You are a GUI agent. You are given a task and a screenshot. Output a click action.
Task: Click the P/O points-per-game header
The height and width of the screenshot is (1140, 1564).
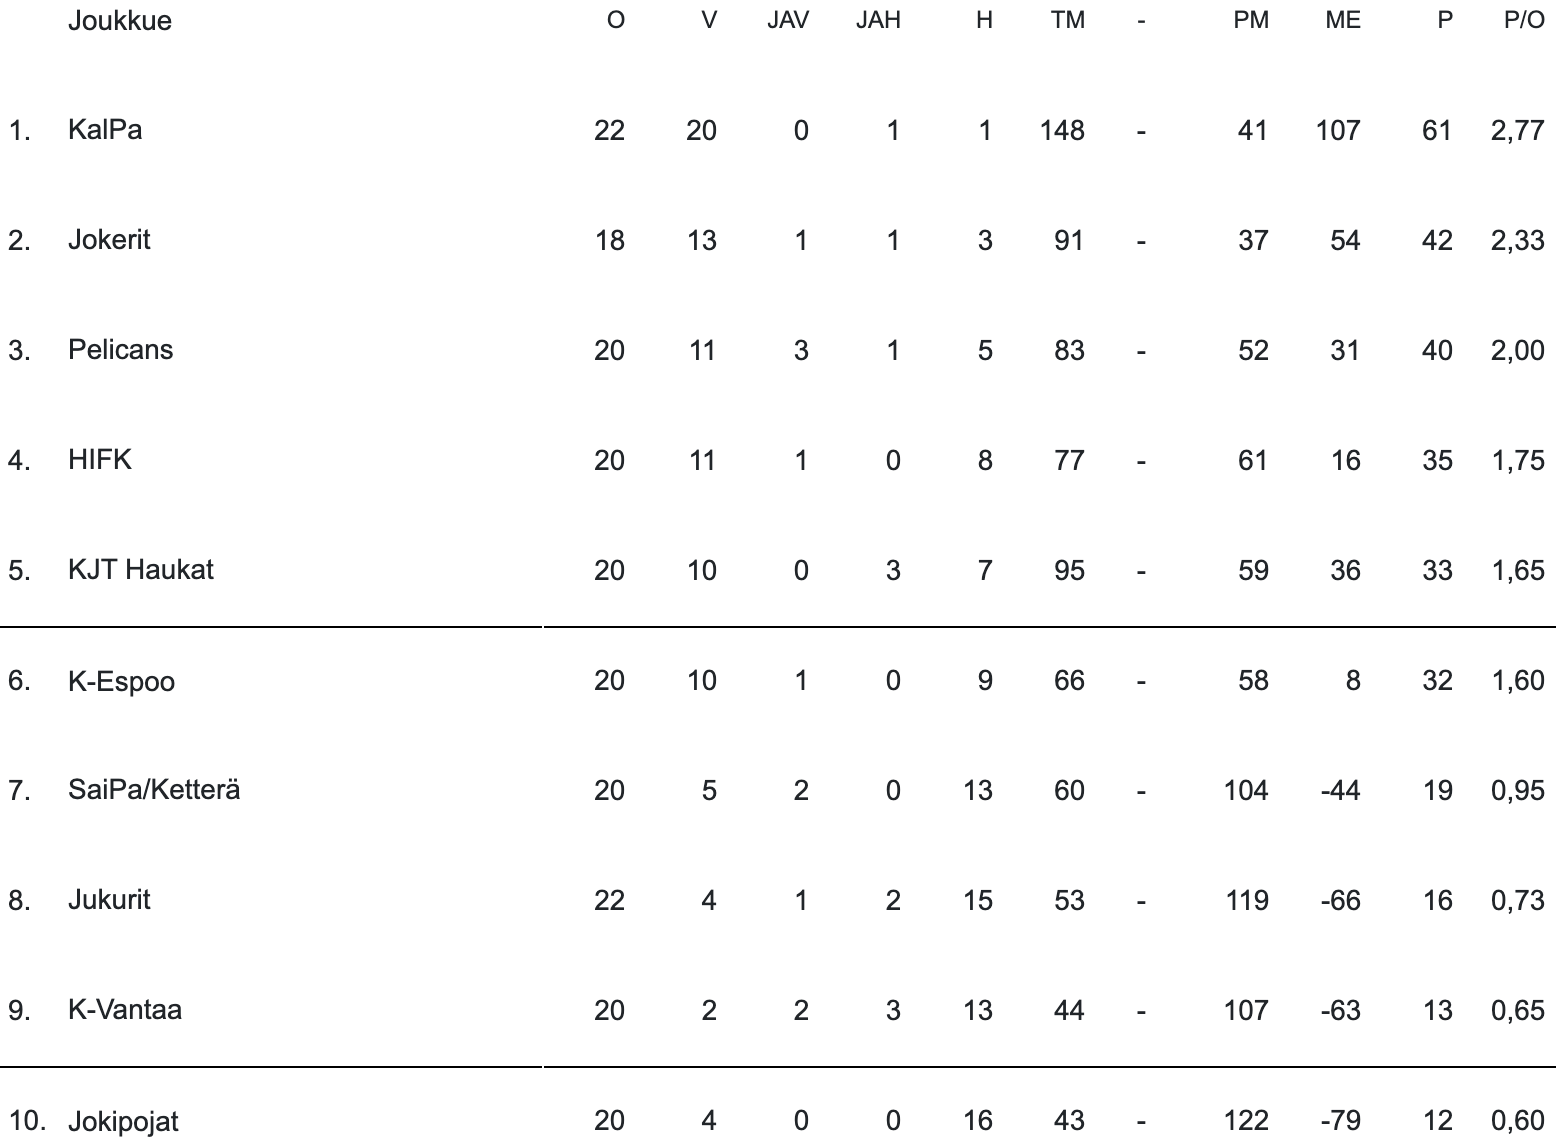coord(1524,21)
